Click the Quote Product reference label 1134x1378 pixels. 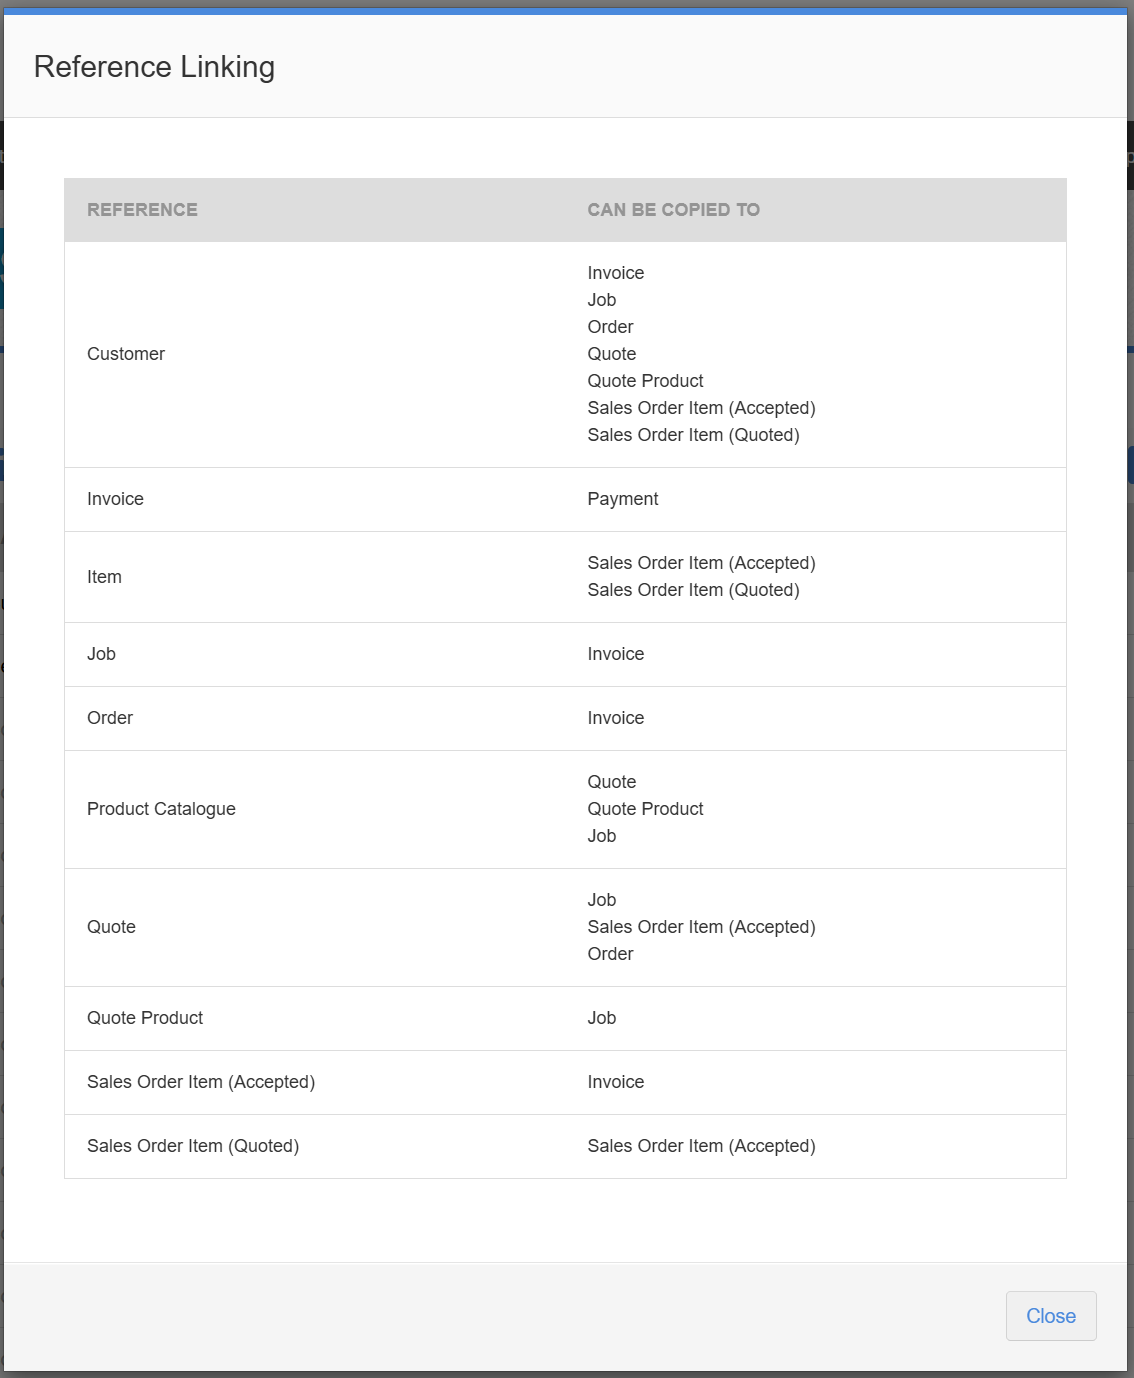coord(145,1018)
